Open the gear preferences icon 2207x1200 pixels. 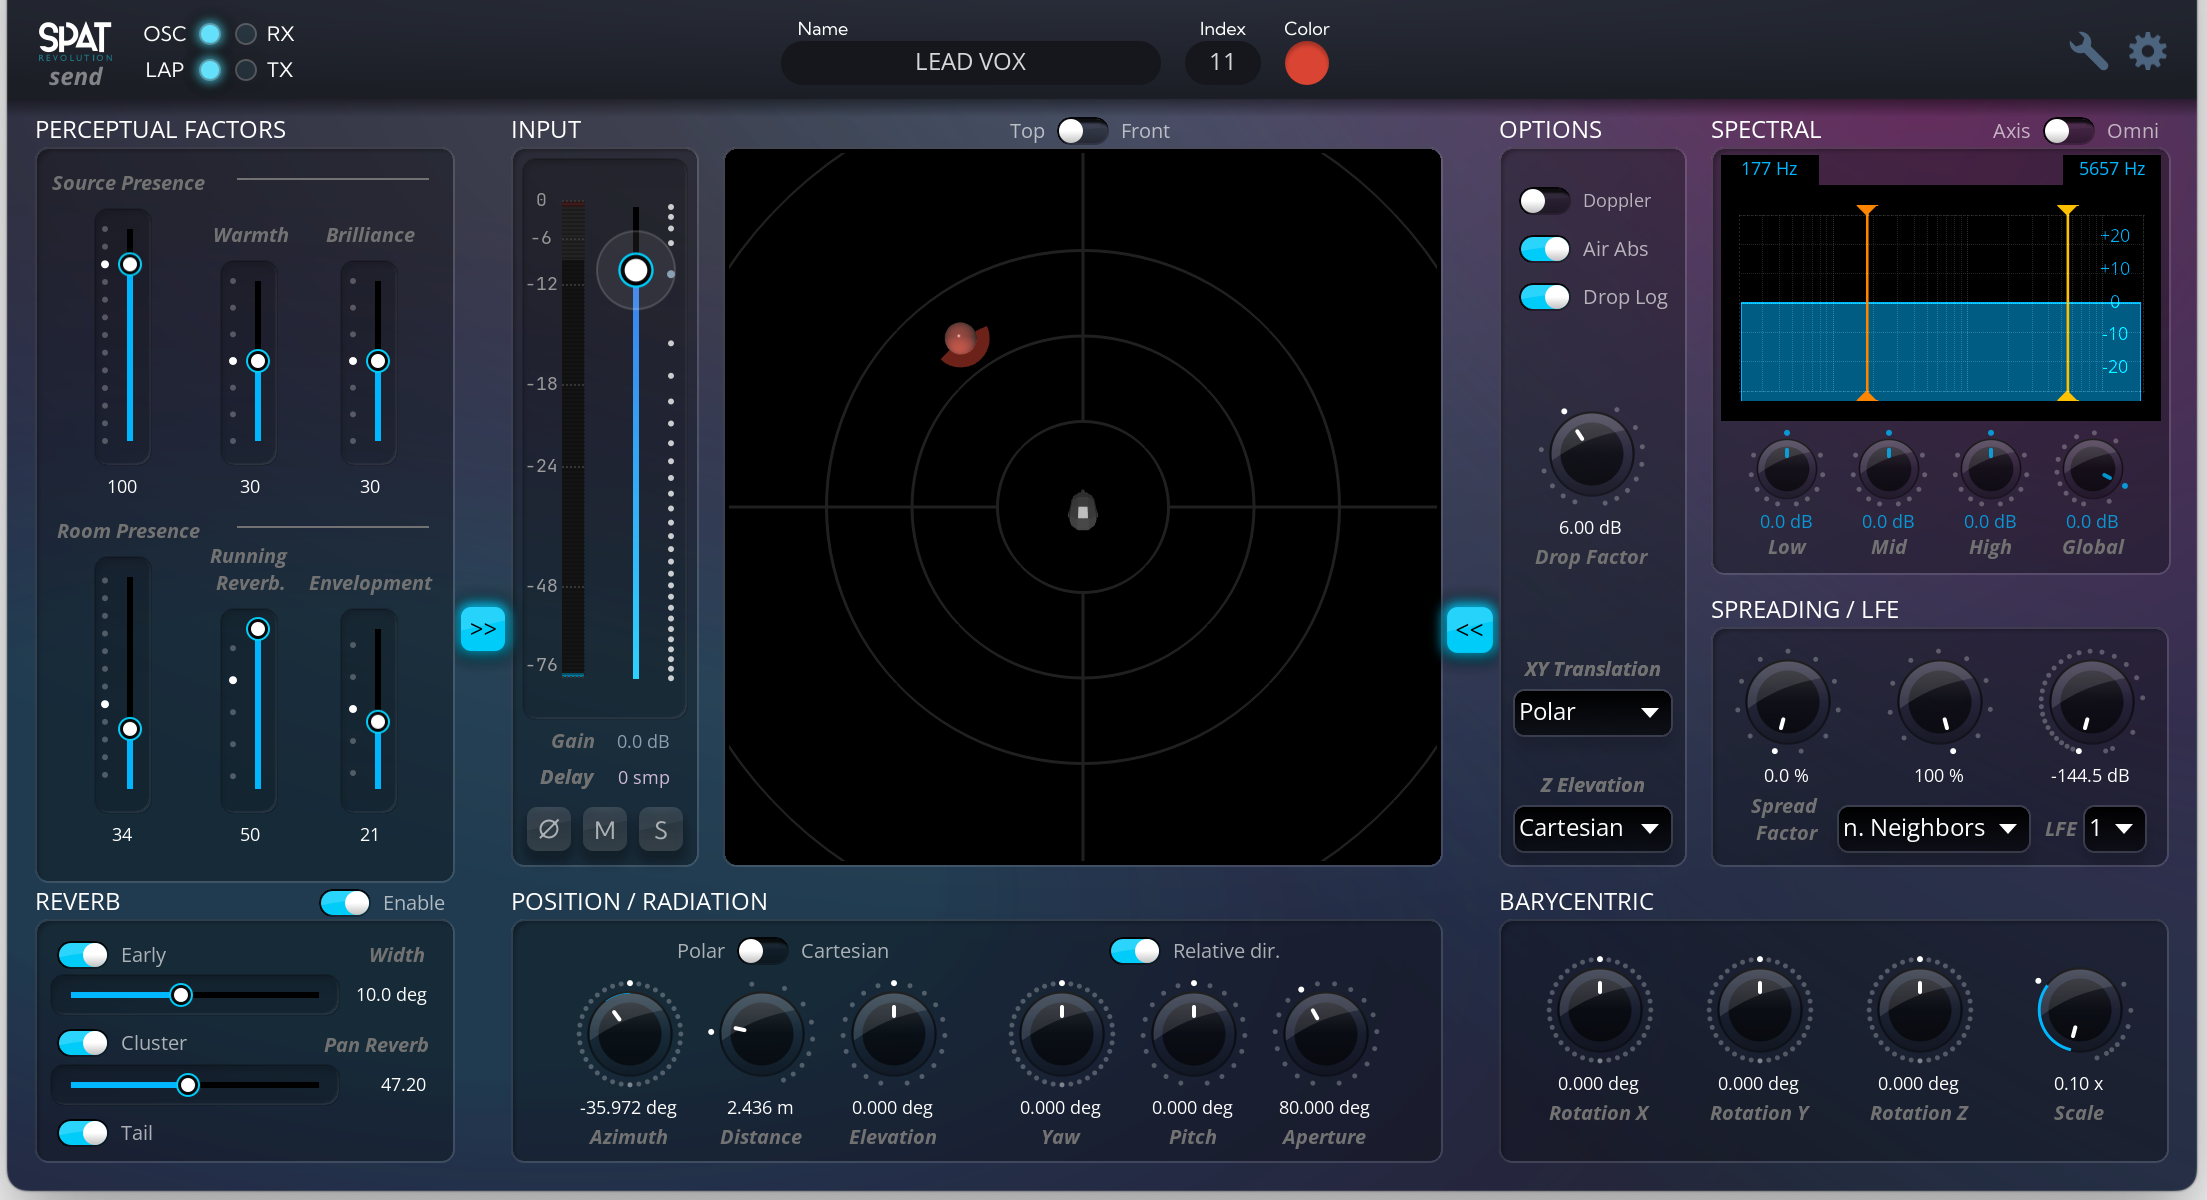coord(2146,50)
